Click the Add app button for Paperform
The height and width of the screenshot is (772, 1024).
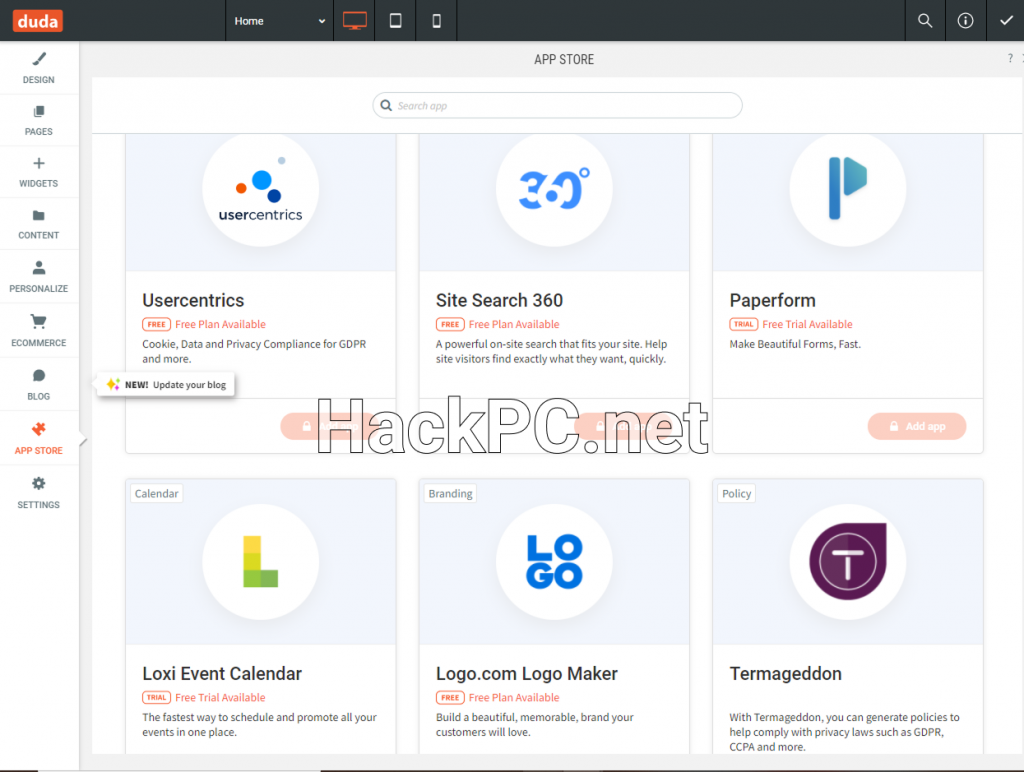(x=917, y=426)
